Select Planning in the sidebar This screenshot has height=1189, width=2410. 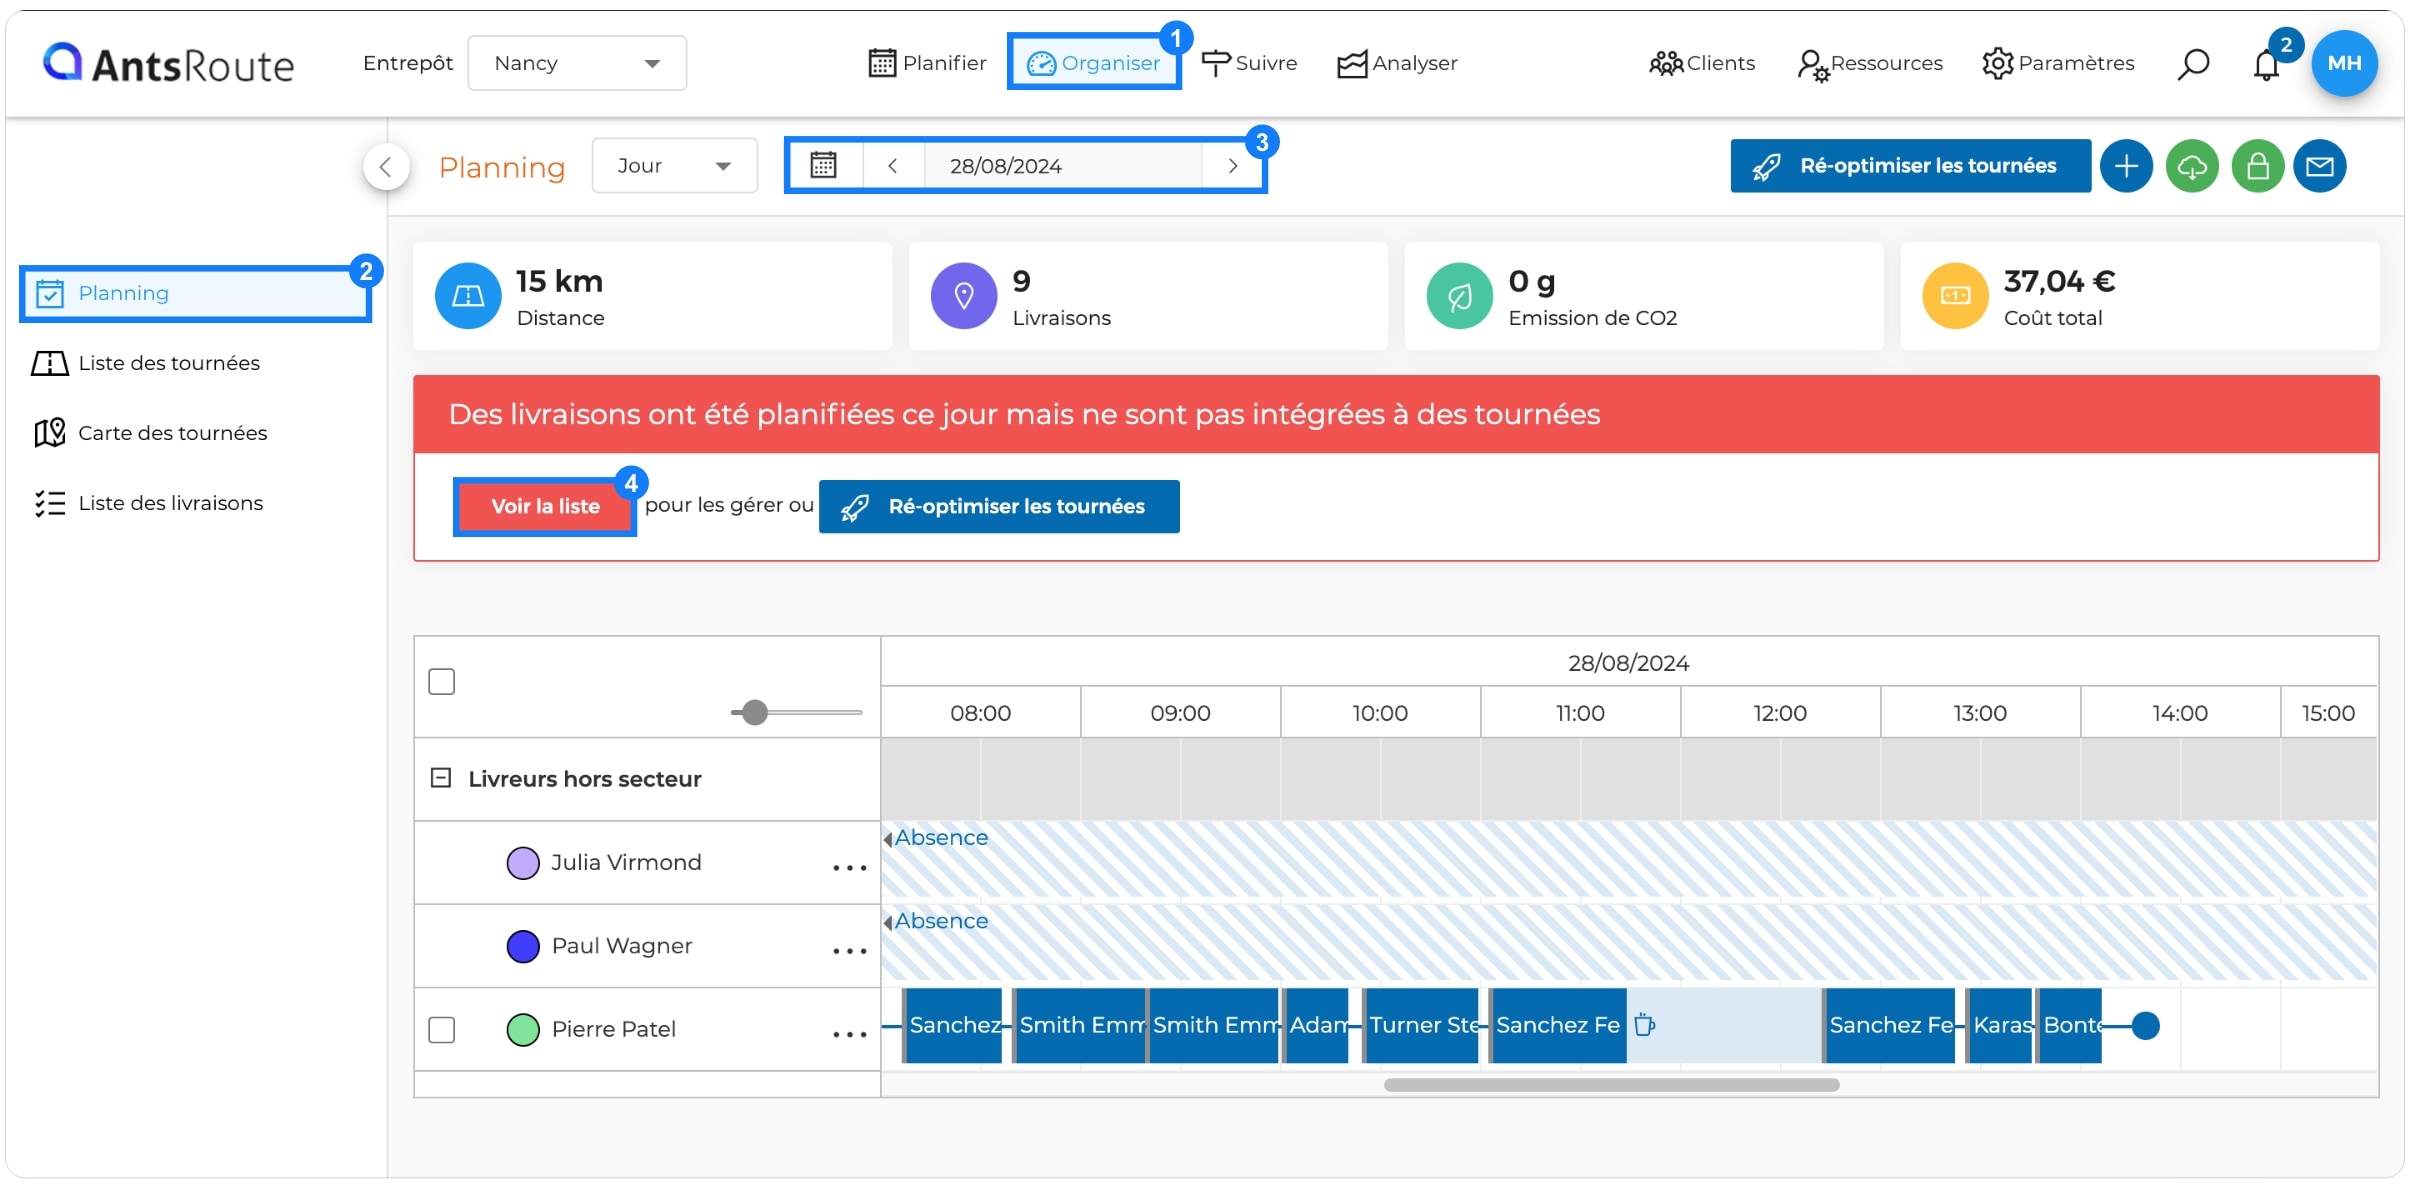(196, 294)
